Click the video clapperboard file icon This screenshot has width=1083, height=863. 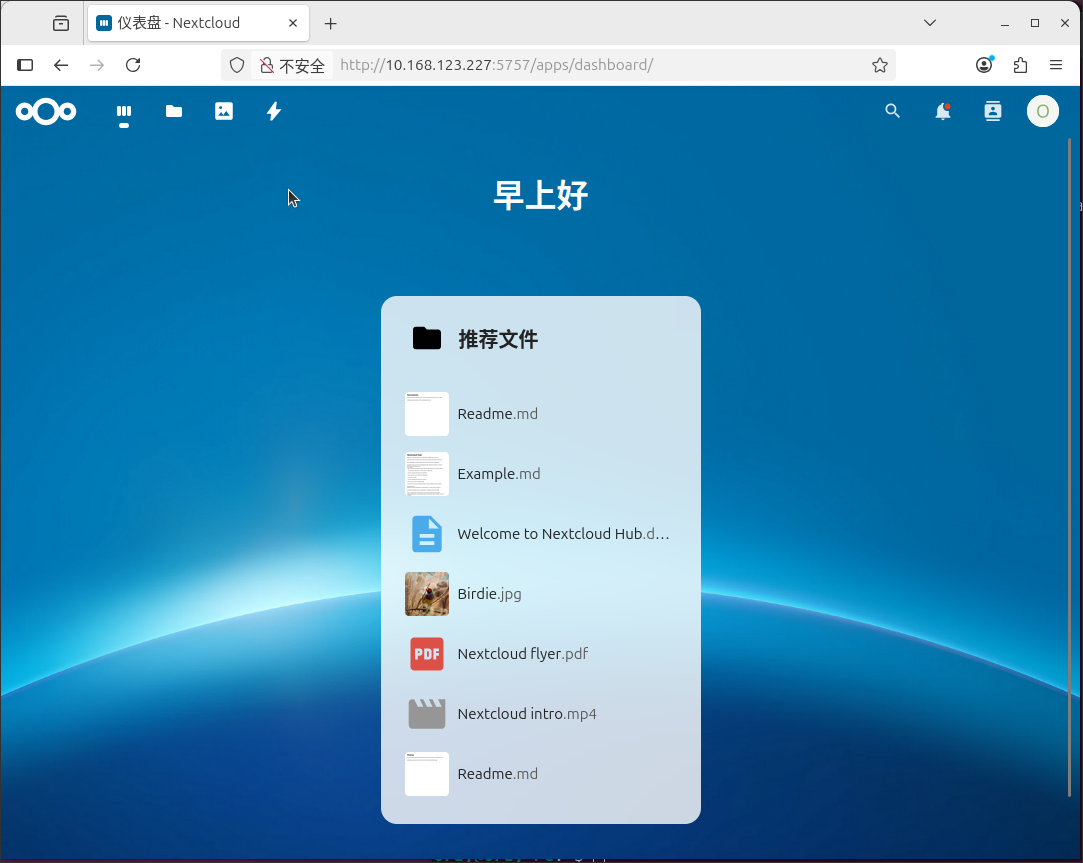[x=427, y=714]
